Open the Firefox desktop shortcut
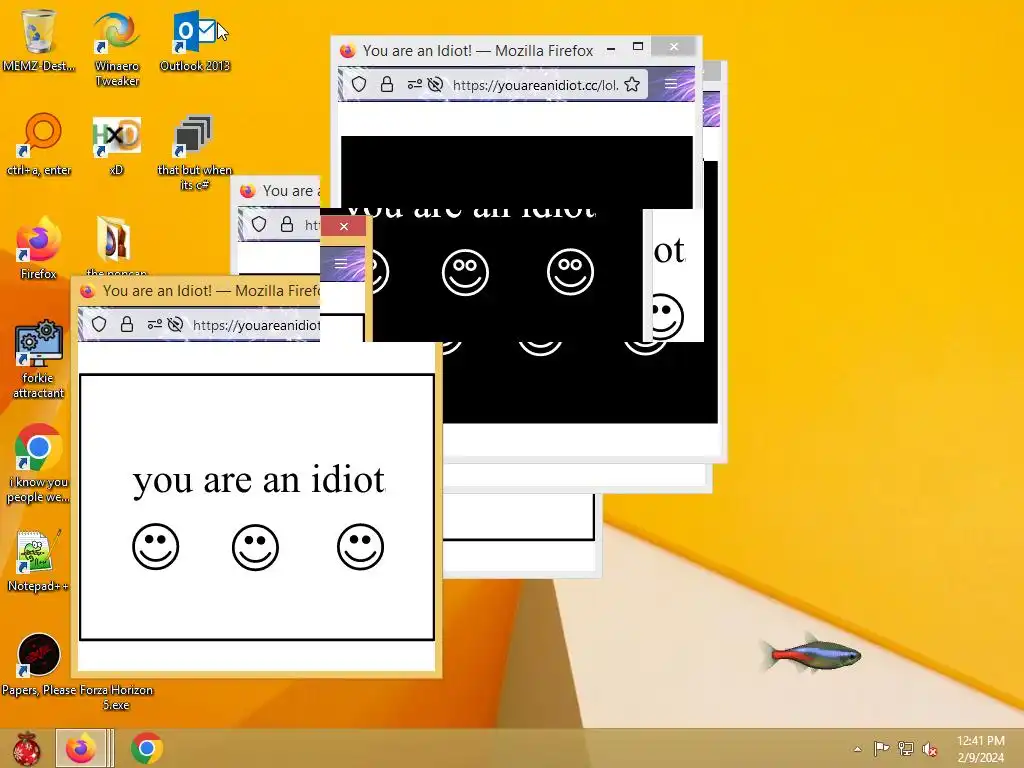 tap(39, 248)
